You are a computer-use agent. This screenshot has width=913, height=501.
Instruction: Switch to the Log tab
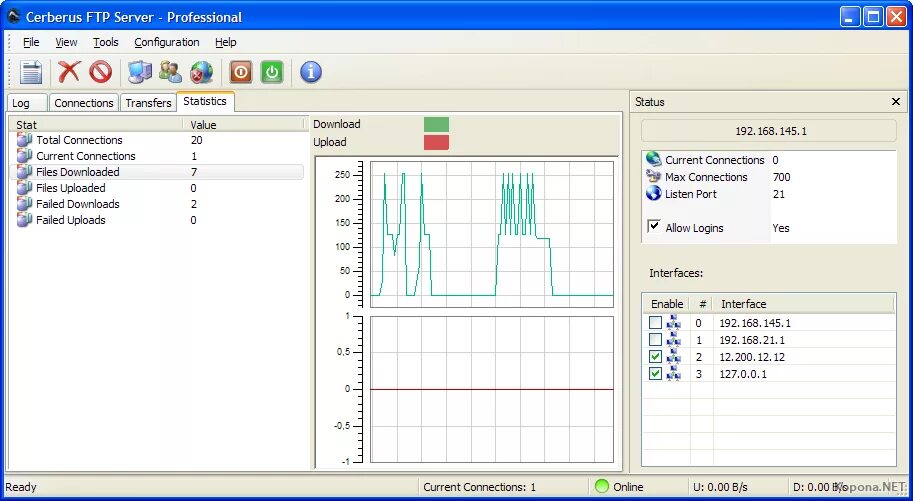[26, 103]
